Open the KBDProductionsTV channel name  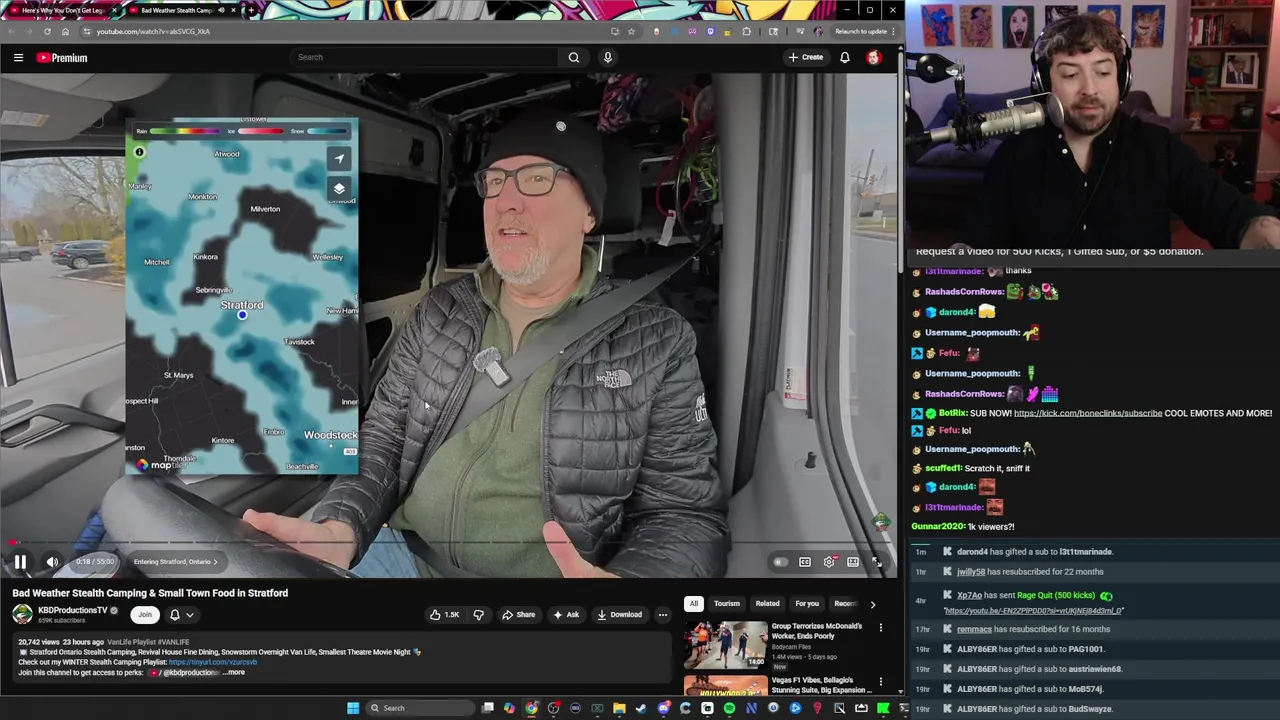coord(73,610)
